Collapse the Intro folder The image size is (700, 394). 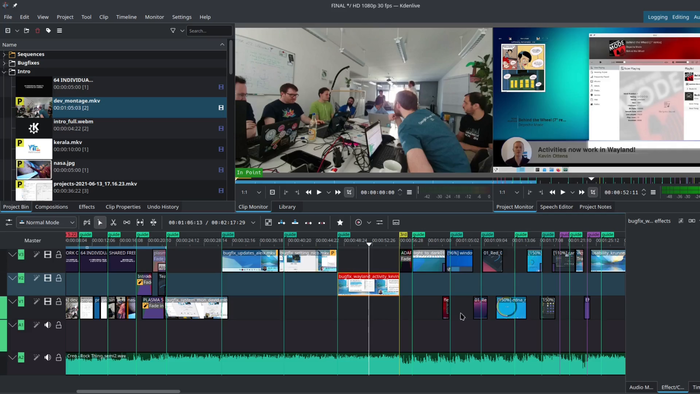(4, 71)
